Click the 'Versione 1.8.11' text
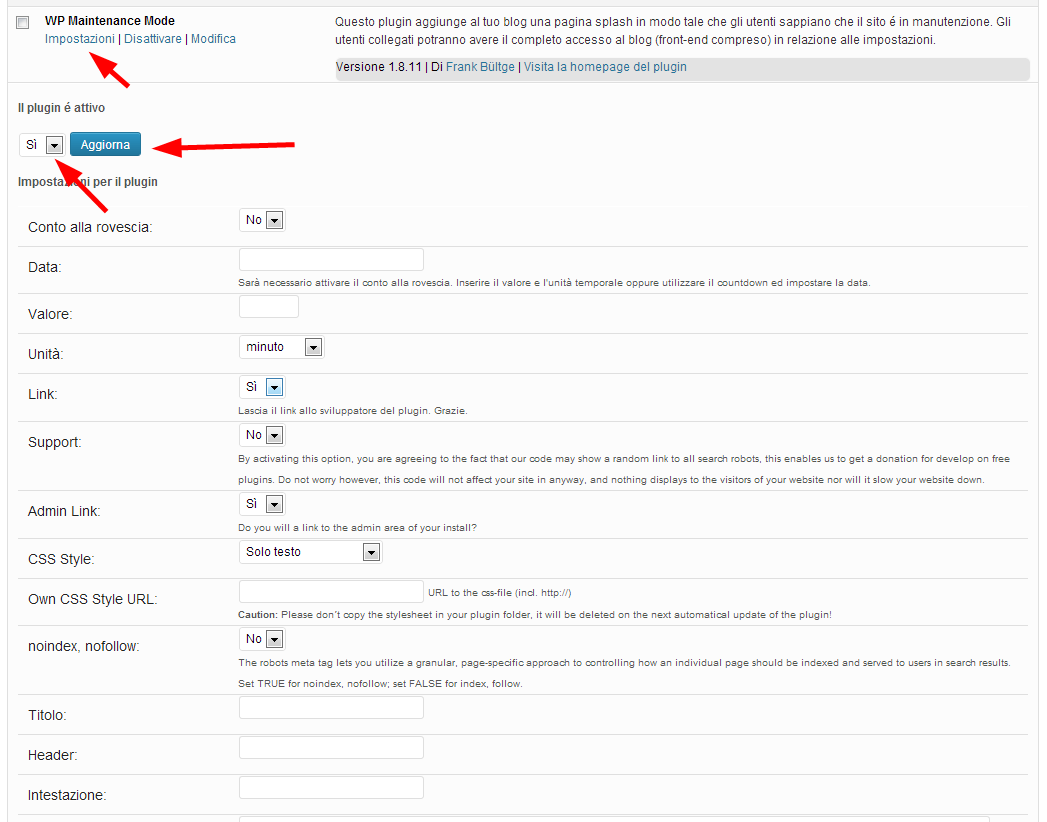Viewport: 1047px width, 822px height. coord(379,67)
